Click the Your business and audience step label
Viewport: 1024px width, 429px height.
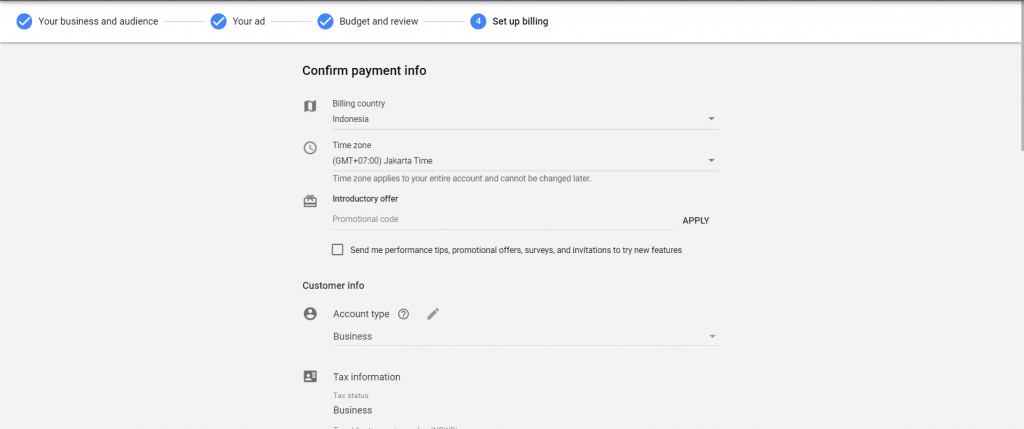click(98, 22)
